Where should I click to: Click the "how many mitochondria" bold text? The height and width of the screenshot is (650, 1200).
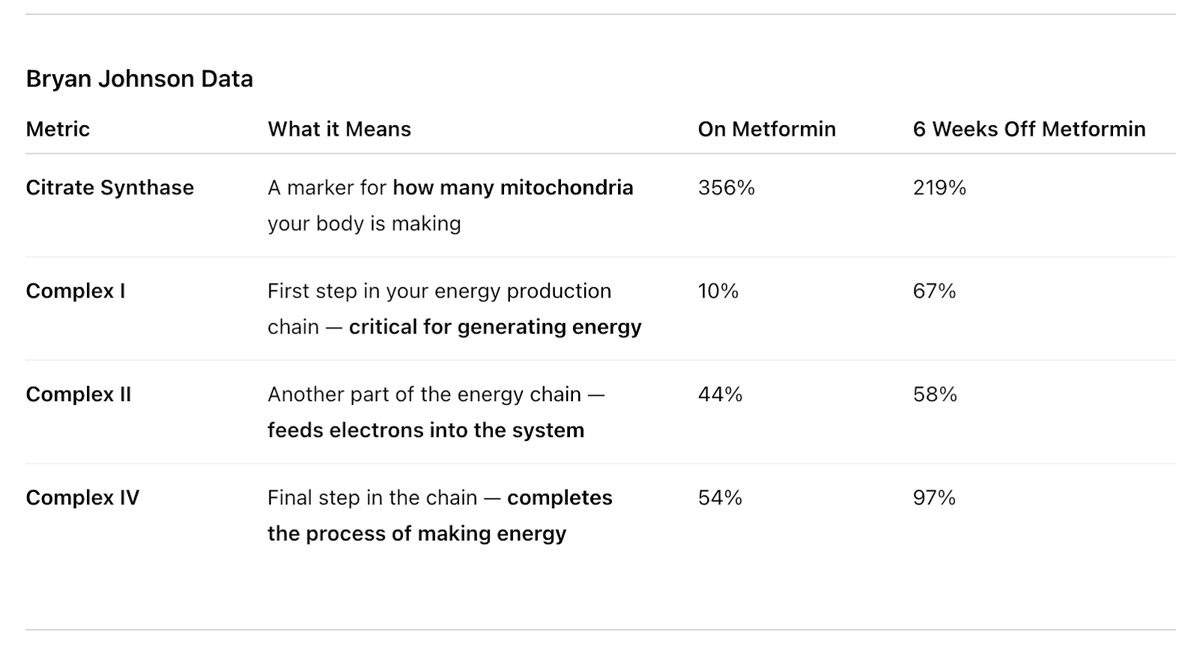(513, 188)
